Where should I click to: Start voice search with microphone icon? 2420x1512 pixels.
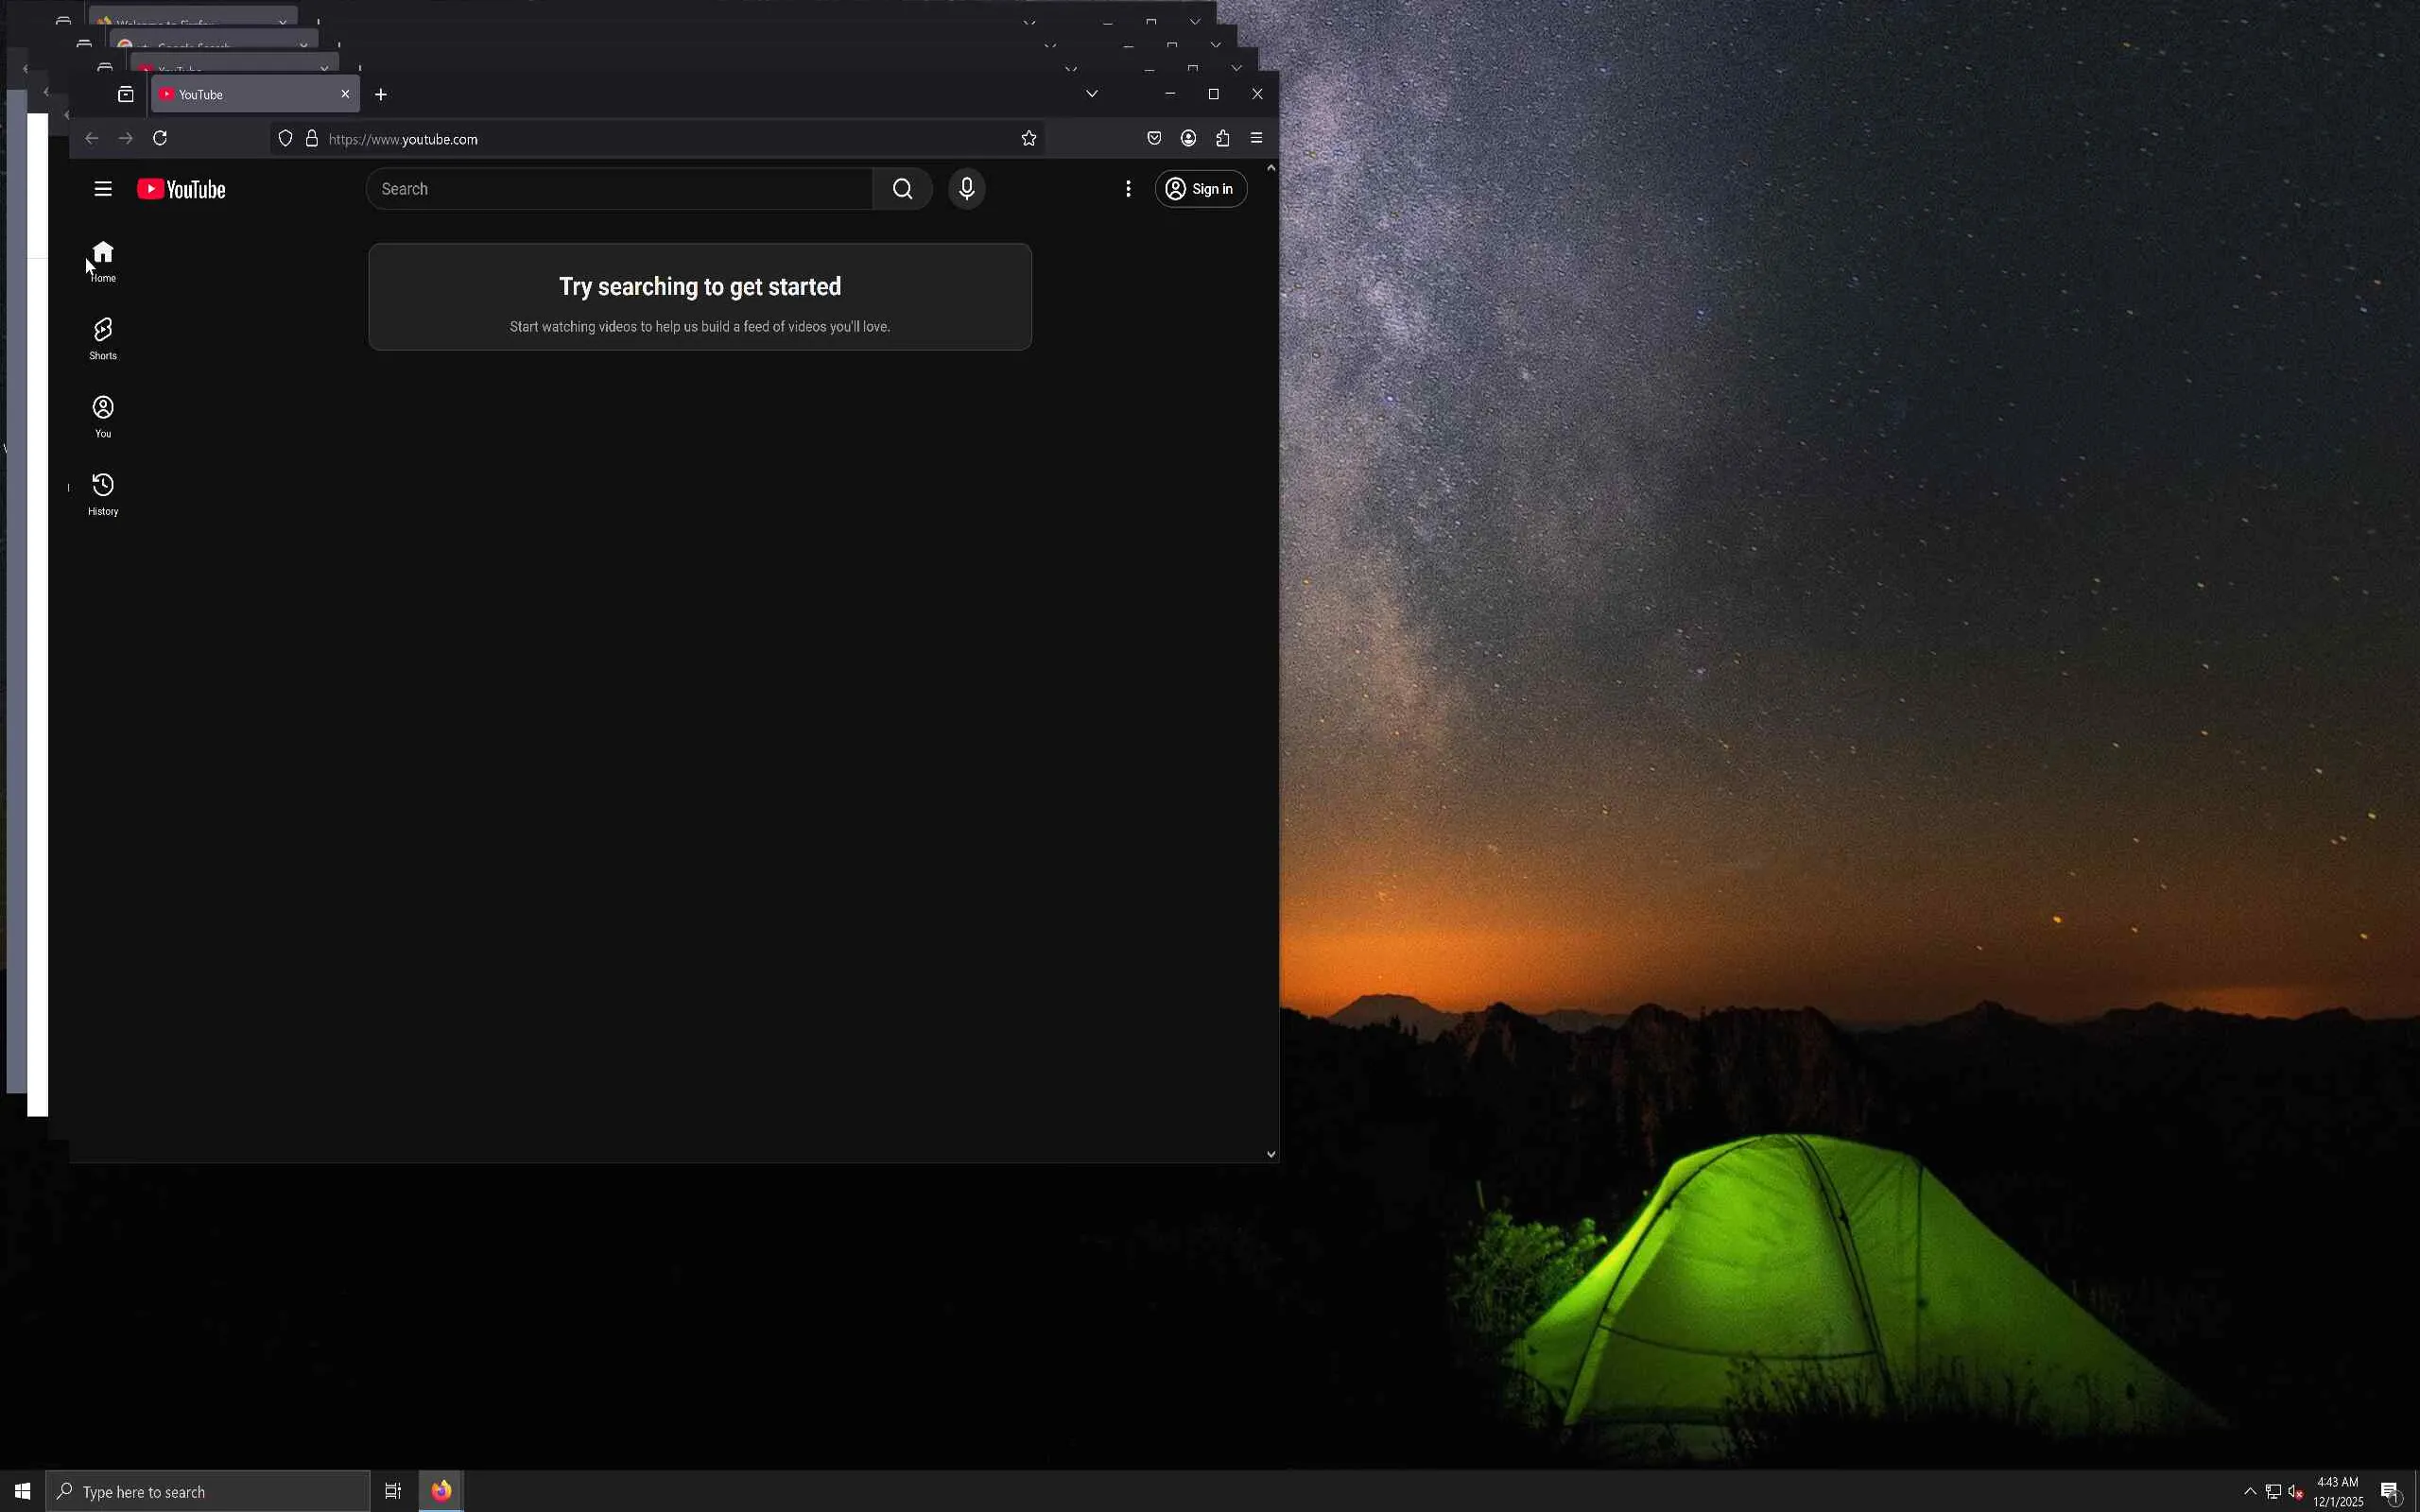click(x=966, y=189)
